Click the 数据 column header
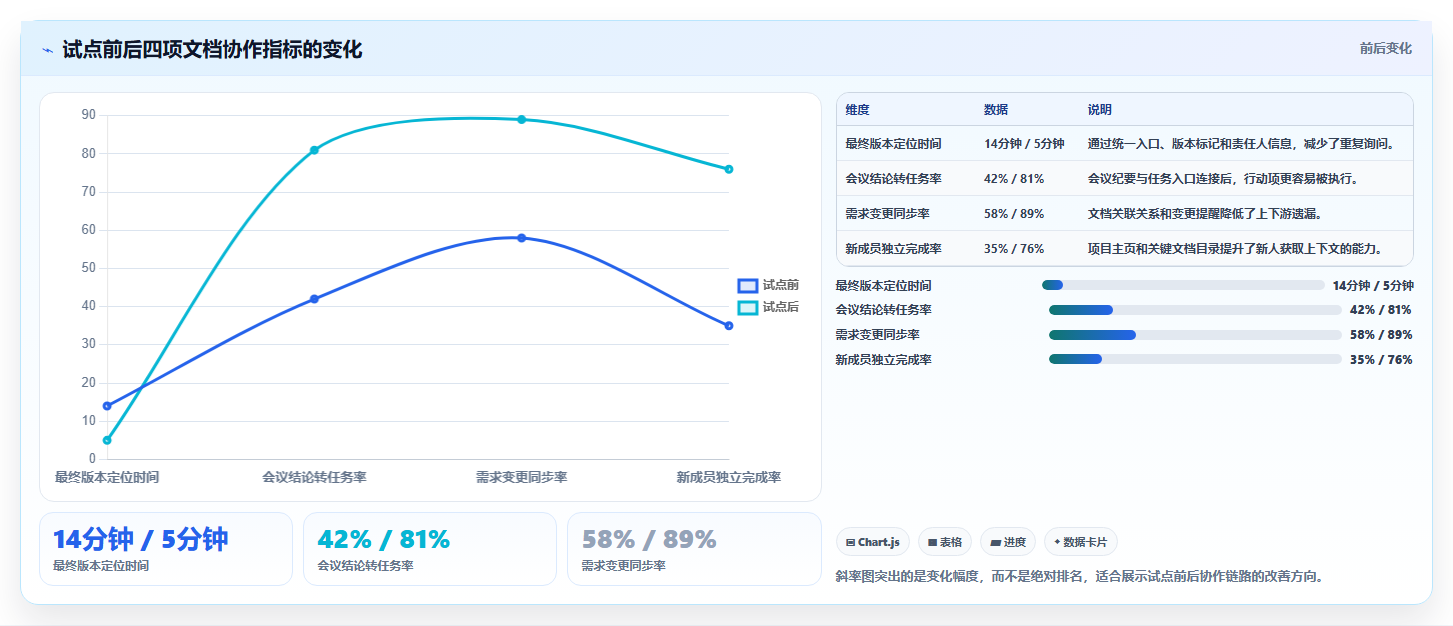 [996, 110]
